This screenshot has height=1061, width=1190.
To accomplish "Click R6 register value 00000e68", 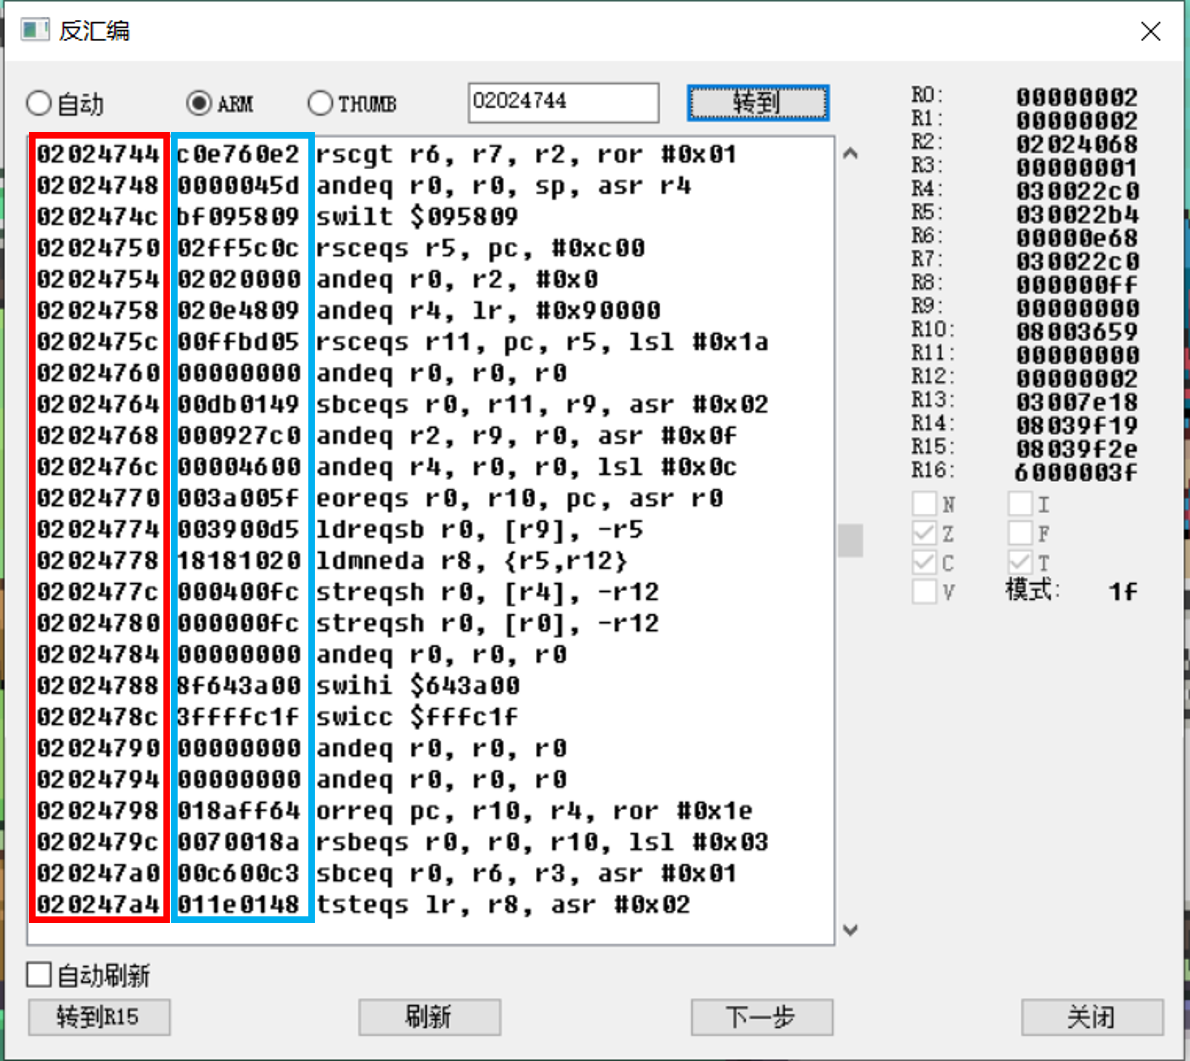I will coord(1077,238).
